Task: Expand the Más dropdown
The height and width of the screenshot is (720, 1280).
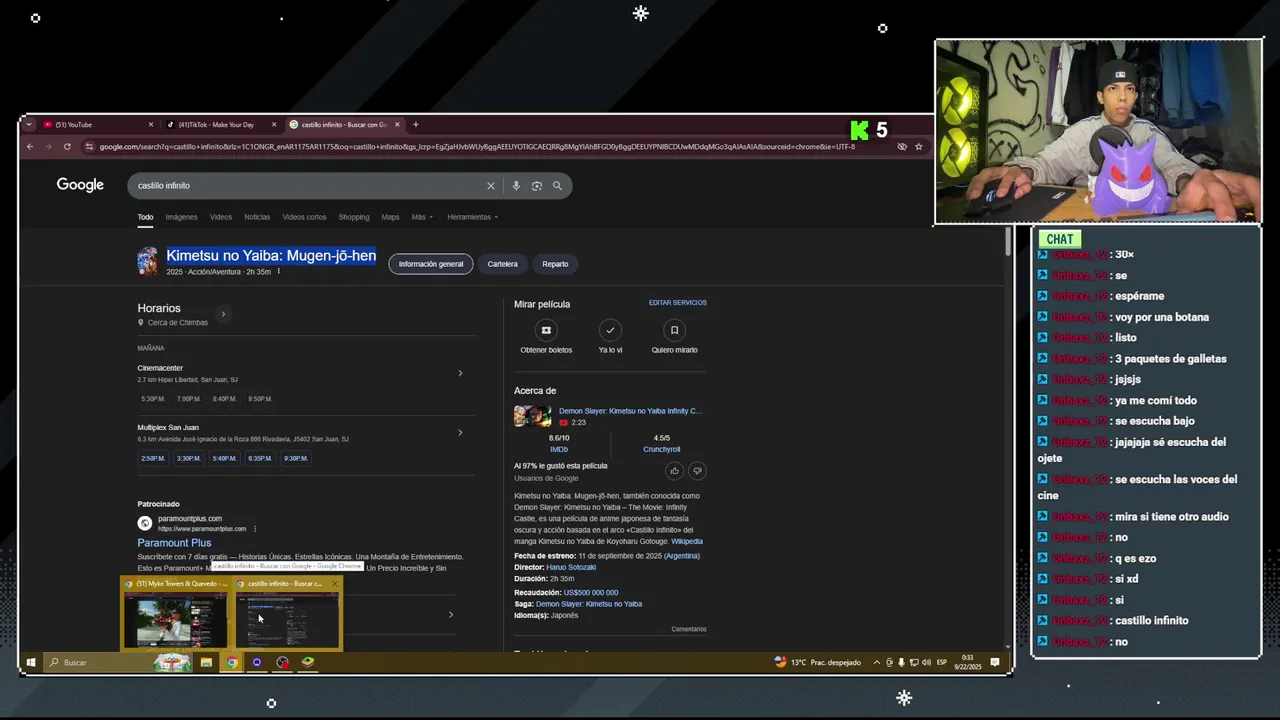Action: point(421,217)
